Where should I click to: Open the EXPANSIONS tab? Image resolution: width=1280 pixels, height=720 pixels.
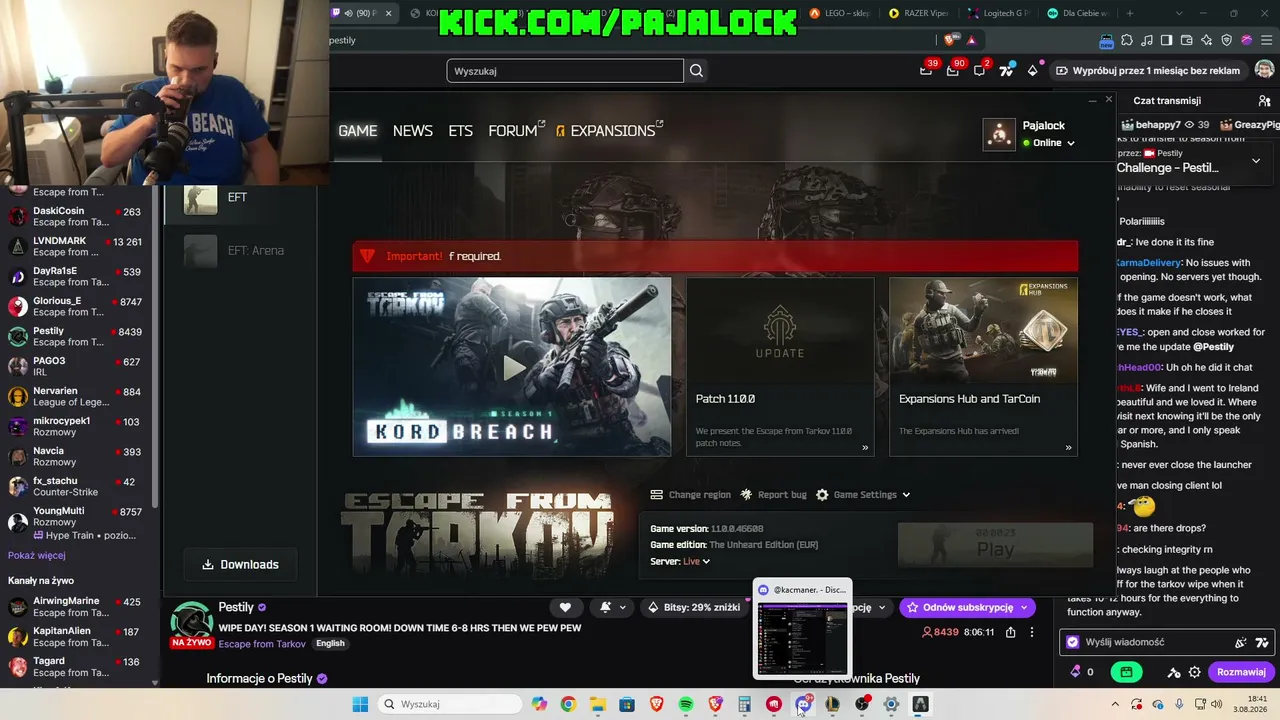(610, 131)
